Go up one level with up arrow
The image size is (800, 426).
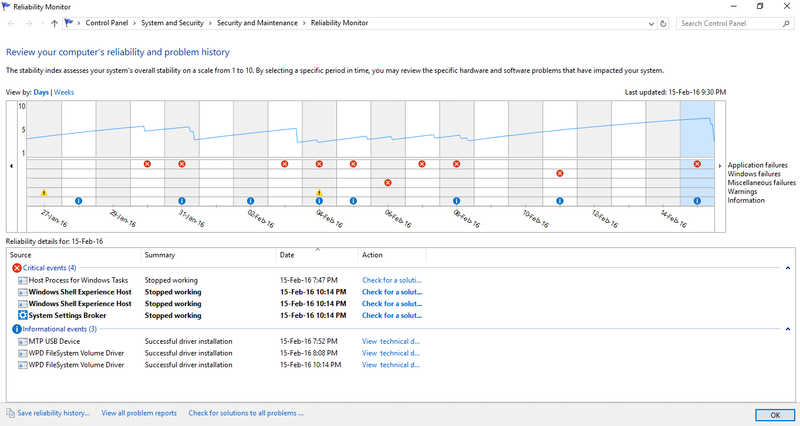click(54, 23)
